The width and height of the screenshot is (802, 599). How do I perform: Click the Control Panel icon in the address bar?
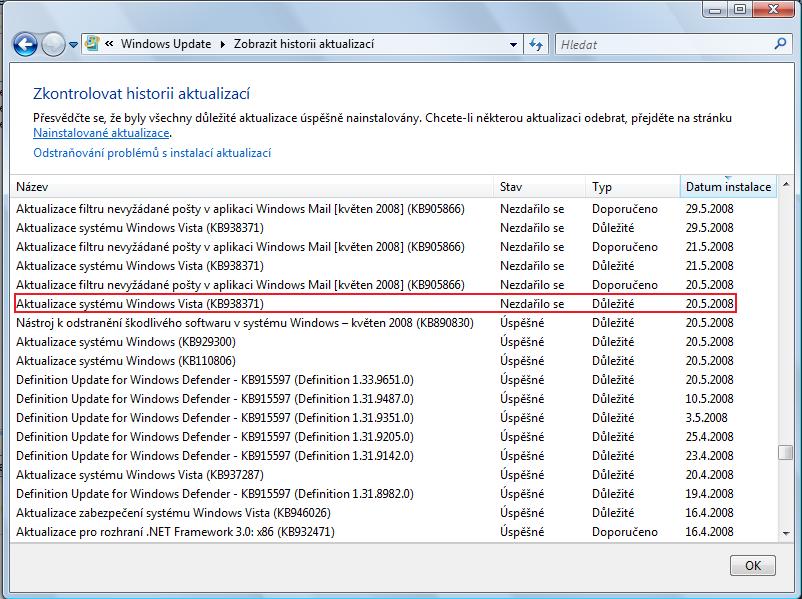[93, 45]
